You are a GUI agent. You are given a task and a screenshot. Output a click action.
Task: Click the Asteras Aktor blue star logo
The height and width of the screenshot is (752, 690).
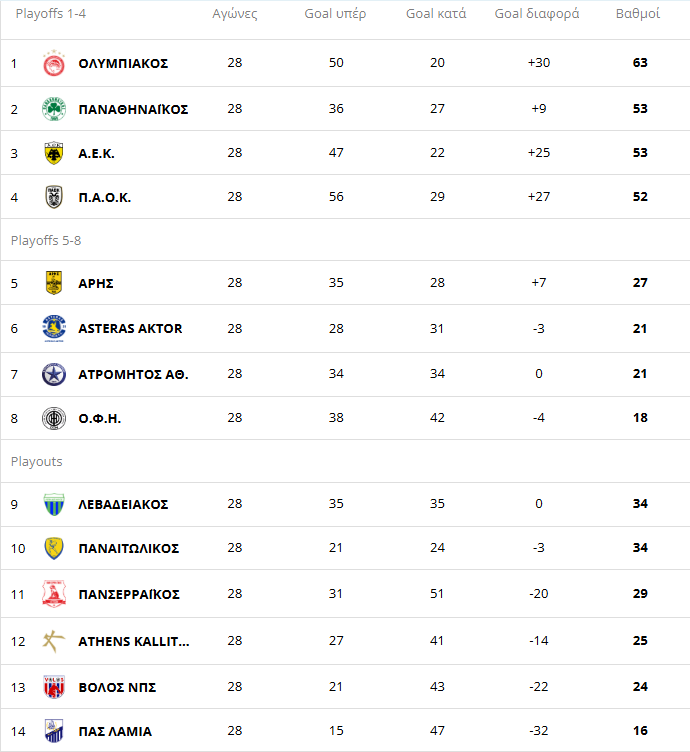54,329
